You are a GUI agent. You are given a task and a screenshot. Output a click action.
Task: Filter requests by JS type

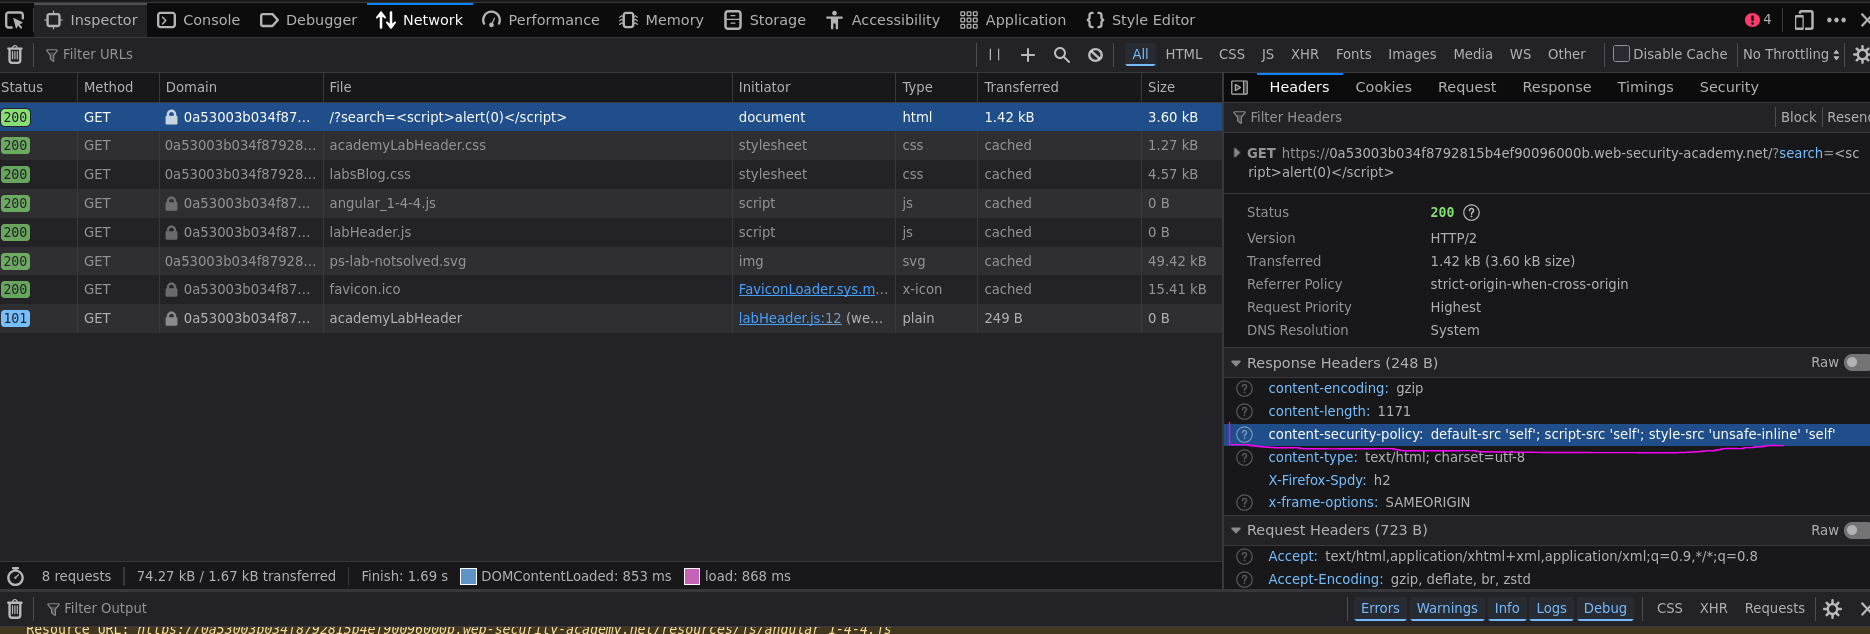click(x=1267, y=54)
